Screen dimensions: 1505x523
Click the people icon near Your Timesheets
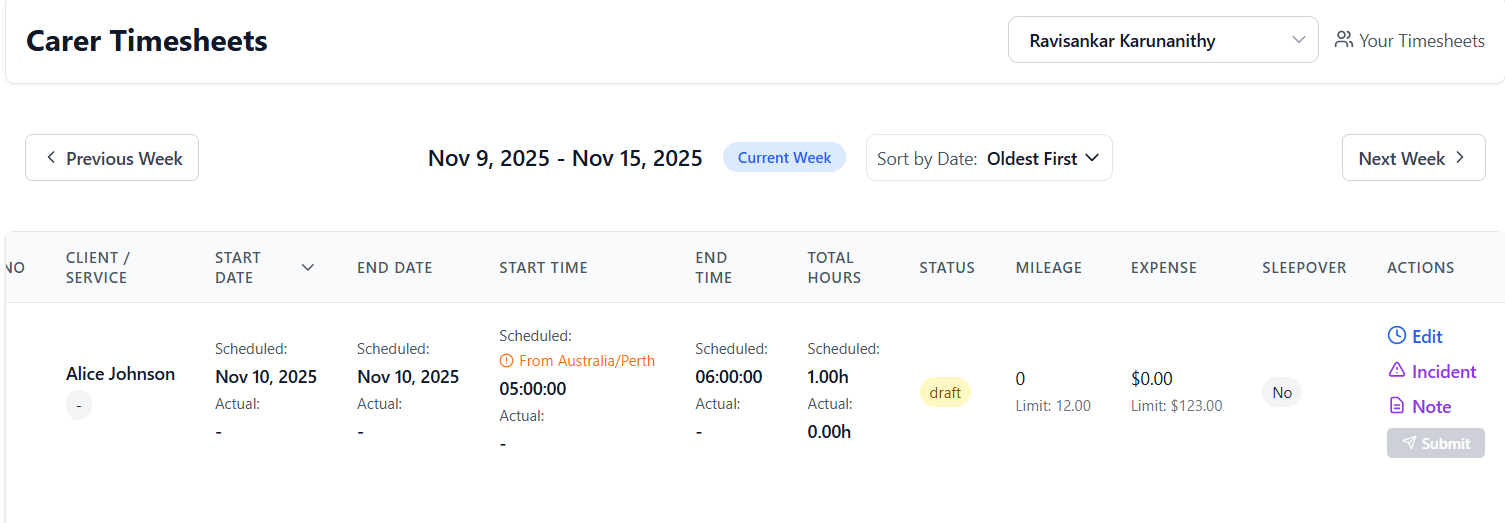coord(1343,40)
